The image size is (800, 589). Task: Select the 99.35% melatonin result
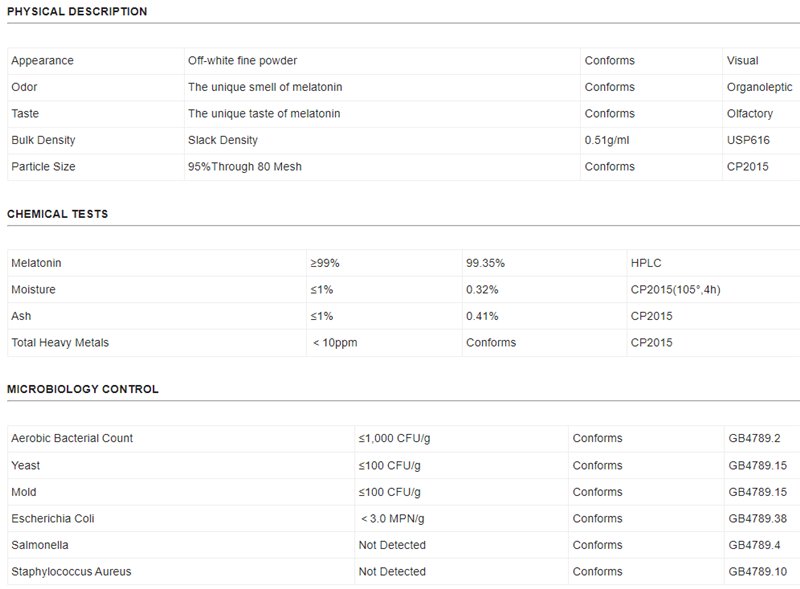click(x=485, y=263)
